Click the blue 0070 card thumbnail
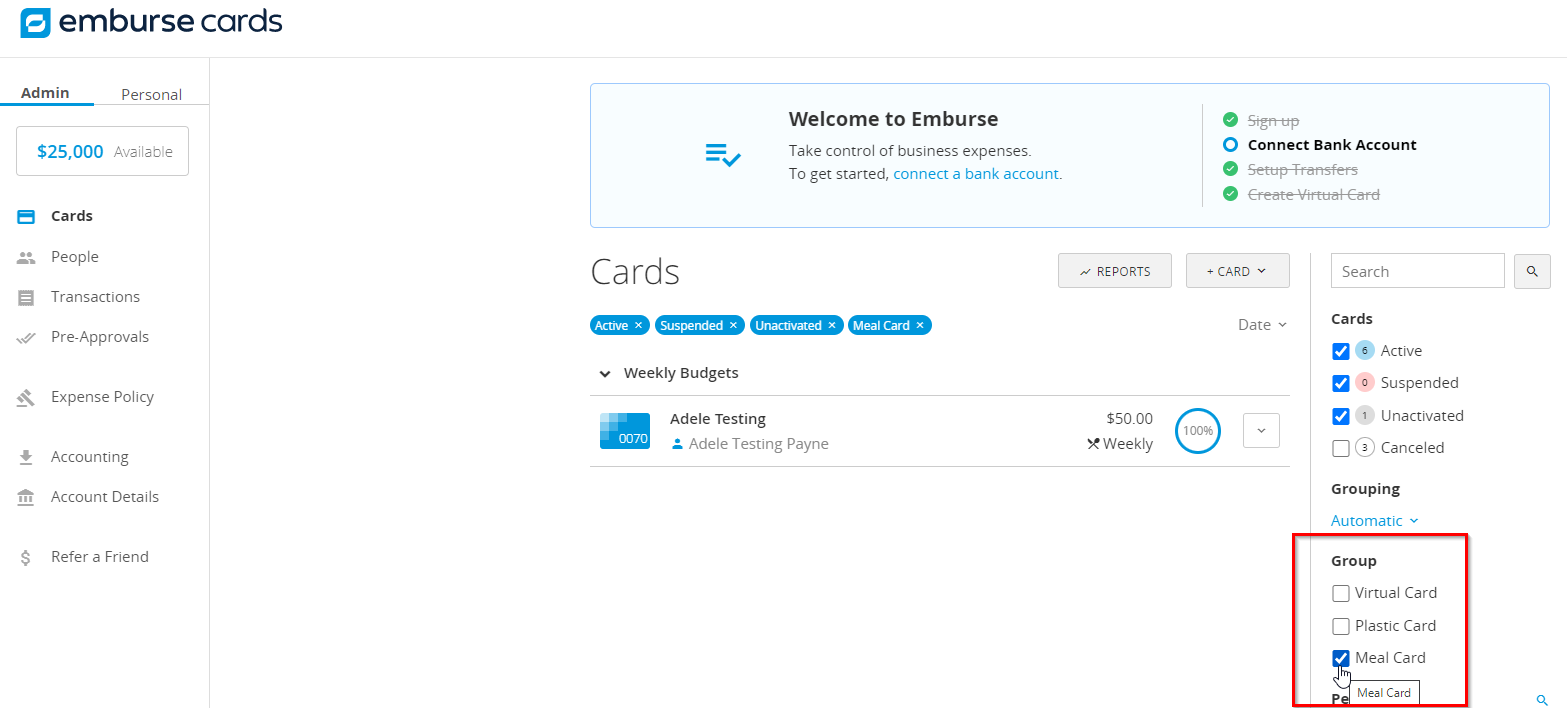 click(x=625, y=431)
